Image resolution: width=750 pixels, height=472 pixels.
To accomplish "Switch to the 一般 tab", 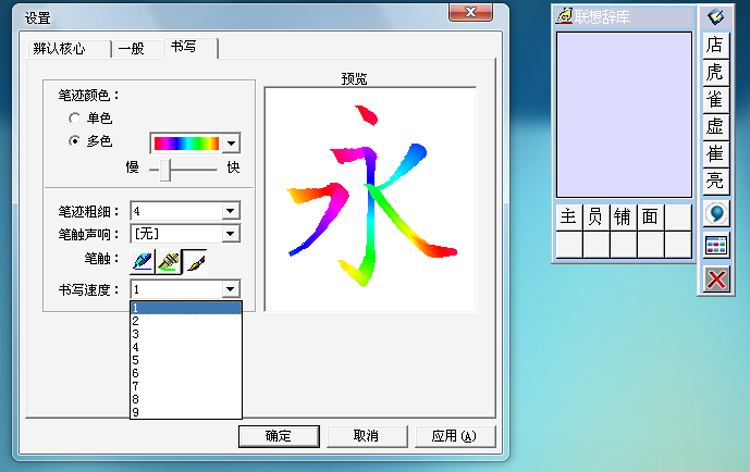I will coord(132,49).
